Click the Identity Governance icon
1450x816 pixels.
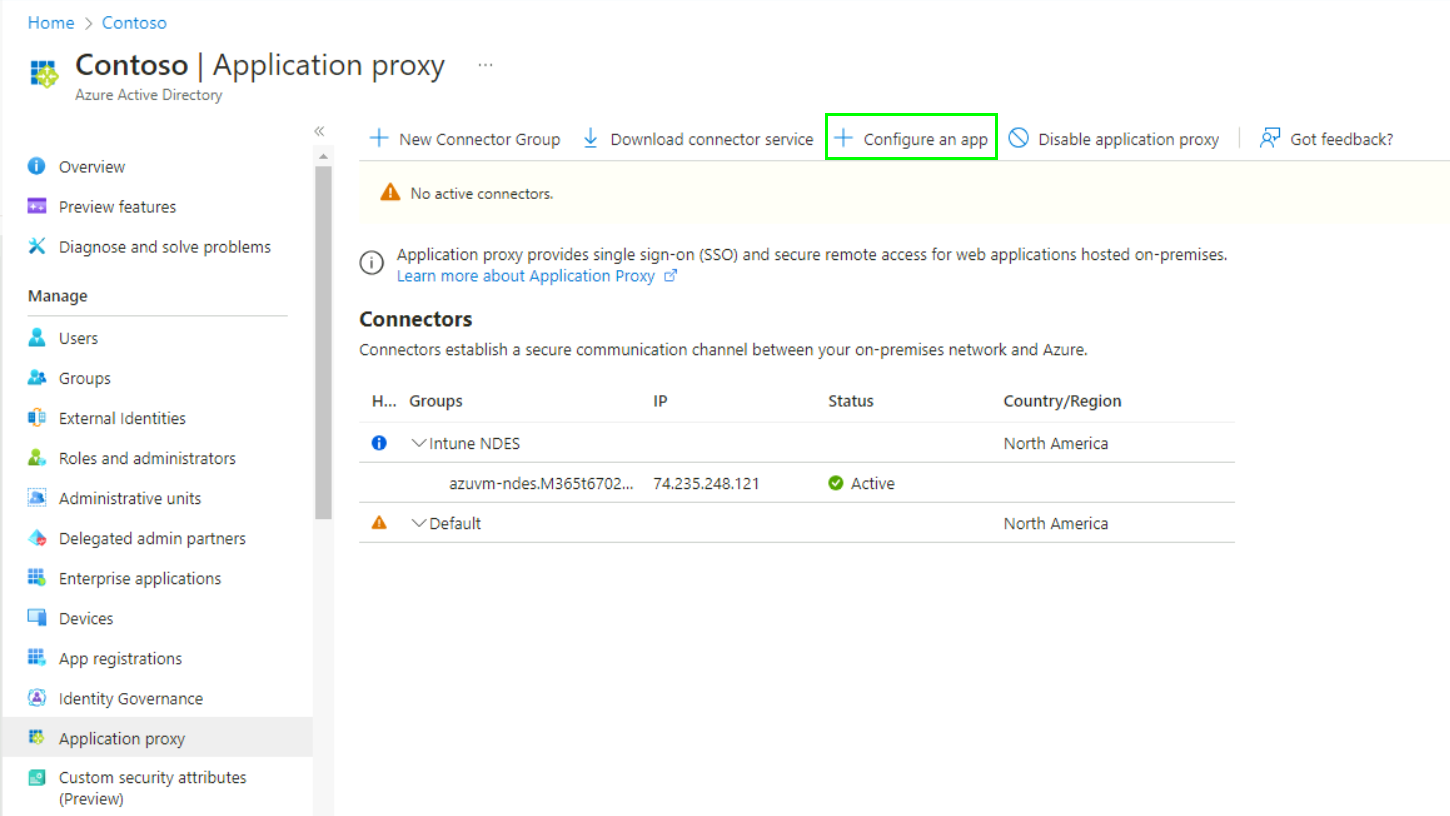(x=37, y=698)
